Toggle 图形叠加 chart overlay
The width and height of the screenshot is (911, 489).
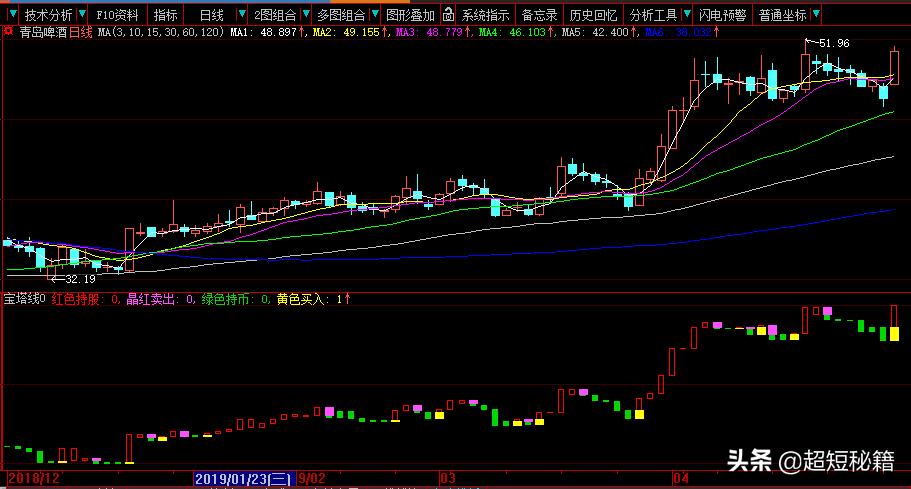(x=410, y=15)
